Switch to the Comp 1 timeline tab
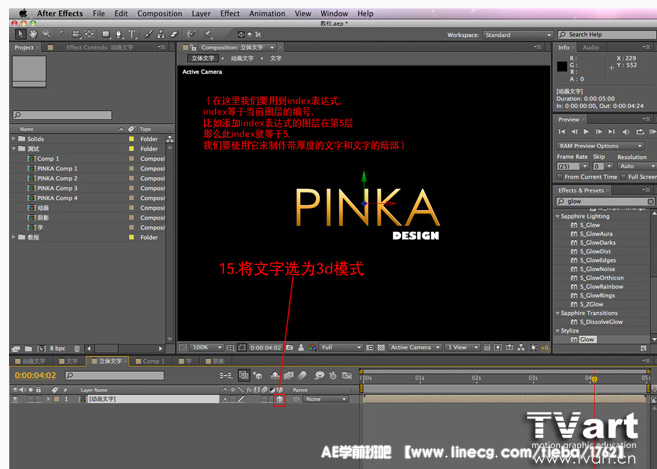Image resolution: width=657 pixels, height=469 pixels. (x=150, y=361)
